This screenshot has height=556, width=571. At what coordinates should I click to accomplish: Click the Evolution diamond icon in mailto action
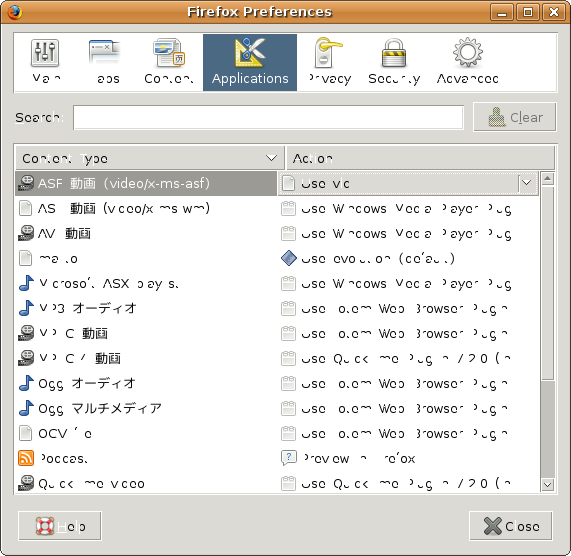tap(289, 258)
